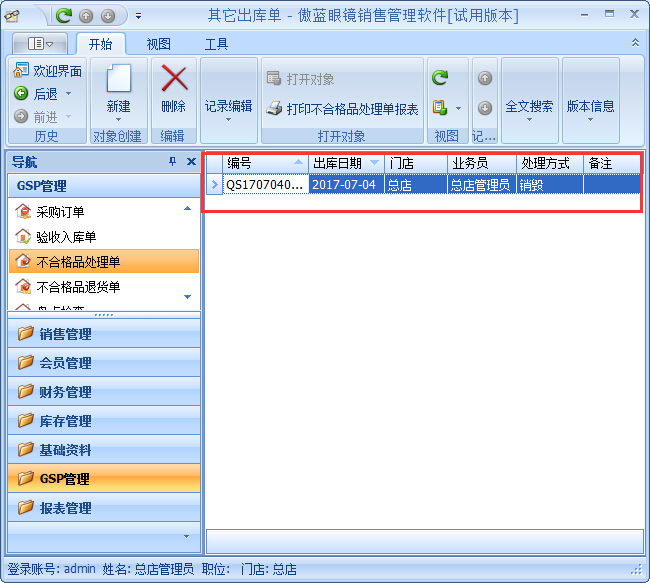Click the app icon in title bar
The image size is (650, 583).
point(12,16)
